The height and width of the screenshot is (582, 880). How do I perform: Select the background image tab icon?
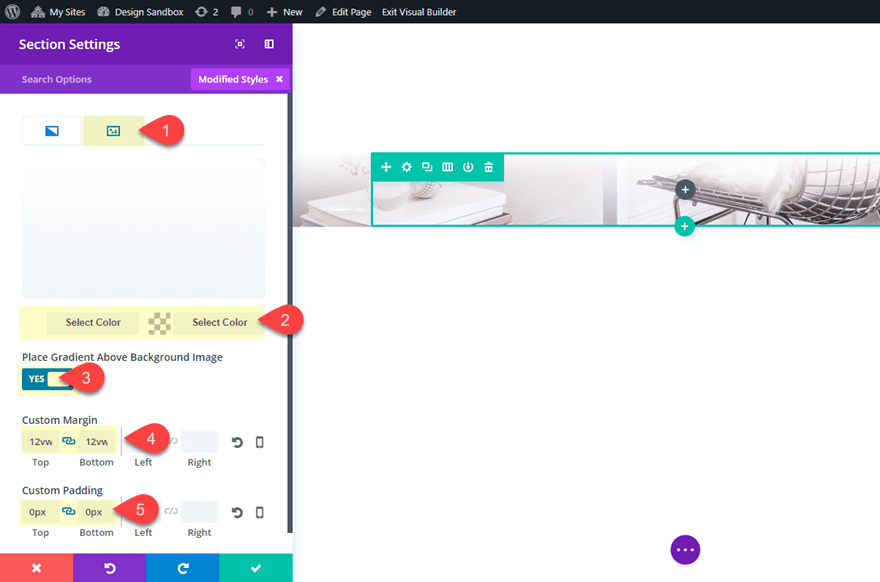[x=112, y=130]
